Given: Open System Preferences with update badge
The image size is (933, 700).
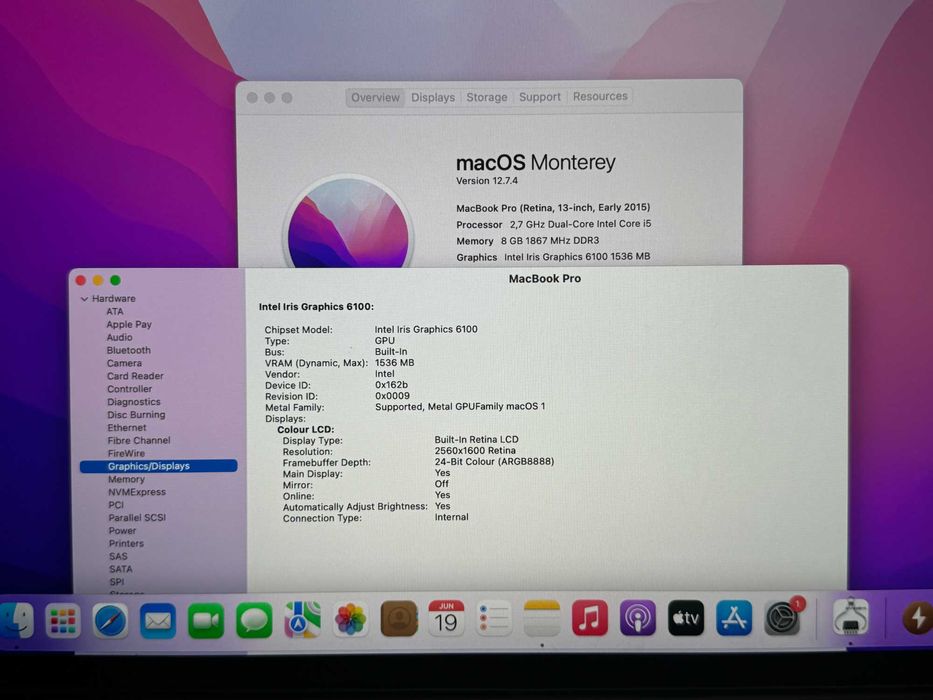Looking at the screenshot, I should 782,618.
